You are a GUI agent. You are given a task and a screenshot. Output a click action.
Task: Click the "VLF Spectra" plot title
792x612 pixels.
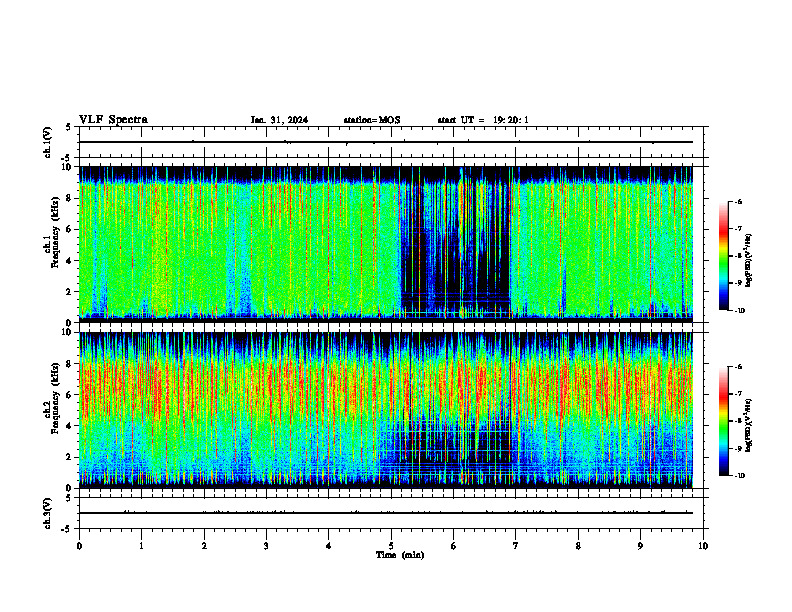point(113,120)
